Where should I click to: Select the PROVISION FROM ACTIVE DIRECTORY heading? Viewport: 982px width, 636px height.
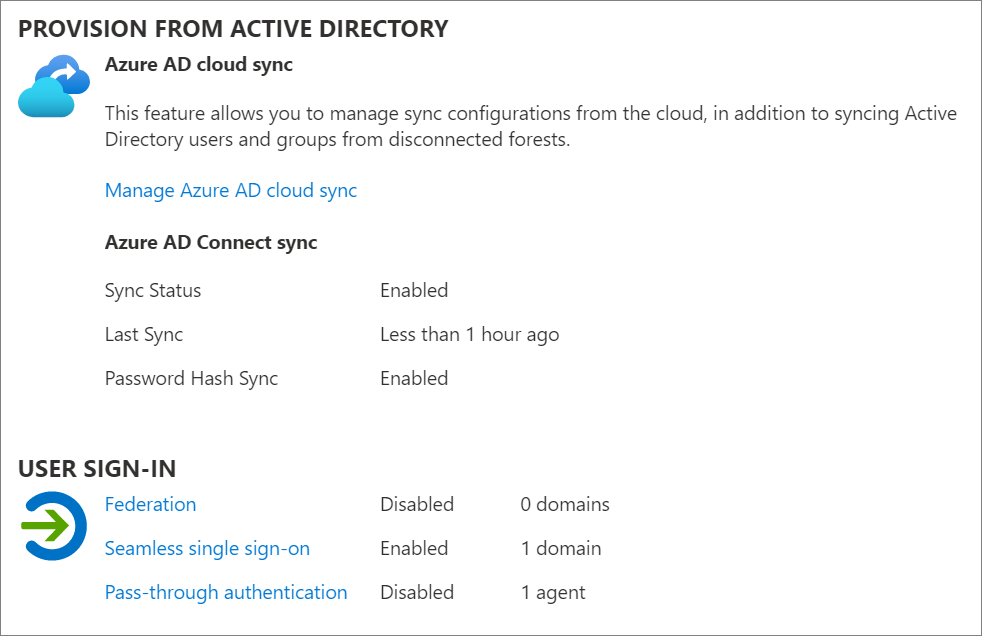[233, 29]
